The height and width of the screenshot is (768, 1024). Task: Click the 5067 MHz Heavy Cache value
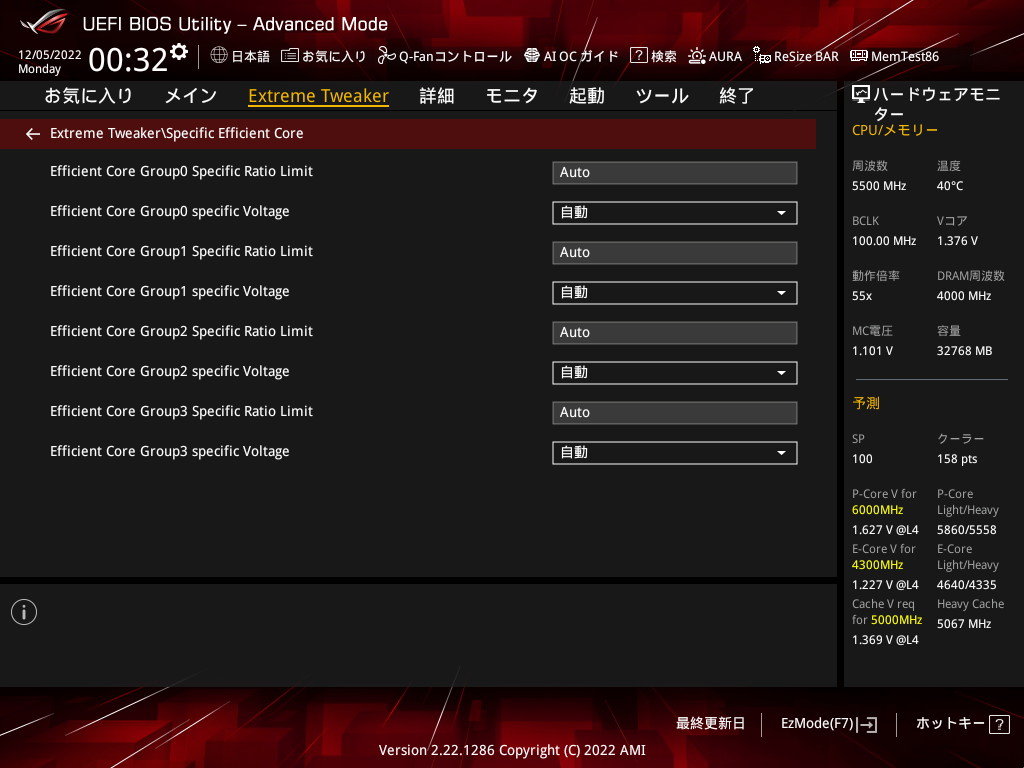click(964, 624)
